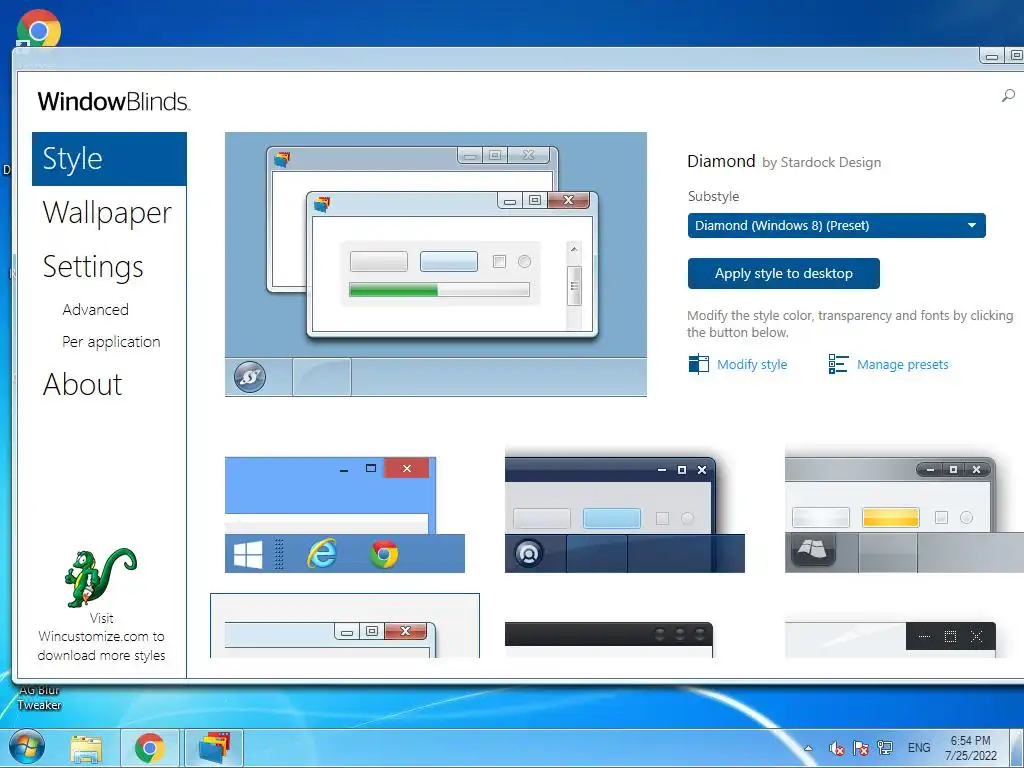Switch to the Style section
1024x768 pixels.
pos(109,159)
